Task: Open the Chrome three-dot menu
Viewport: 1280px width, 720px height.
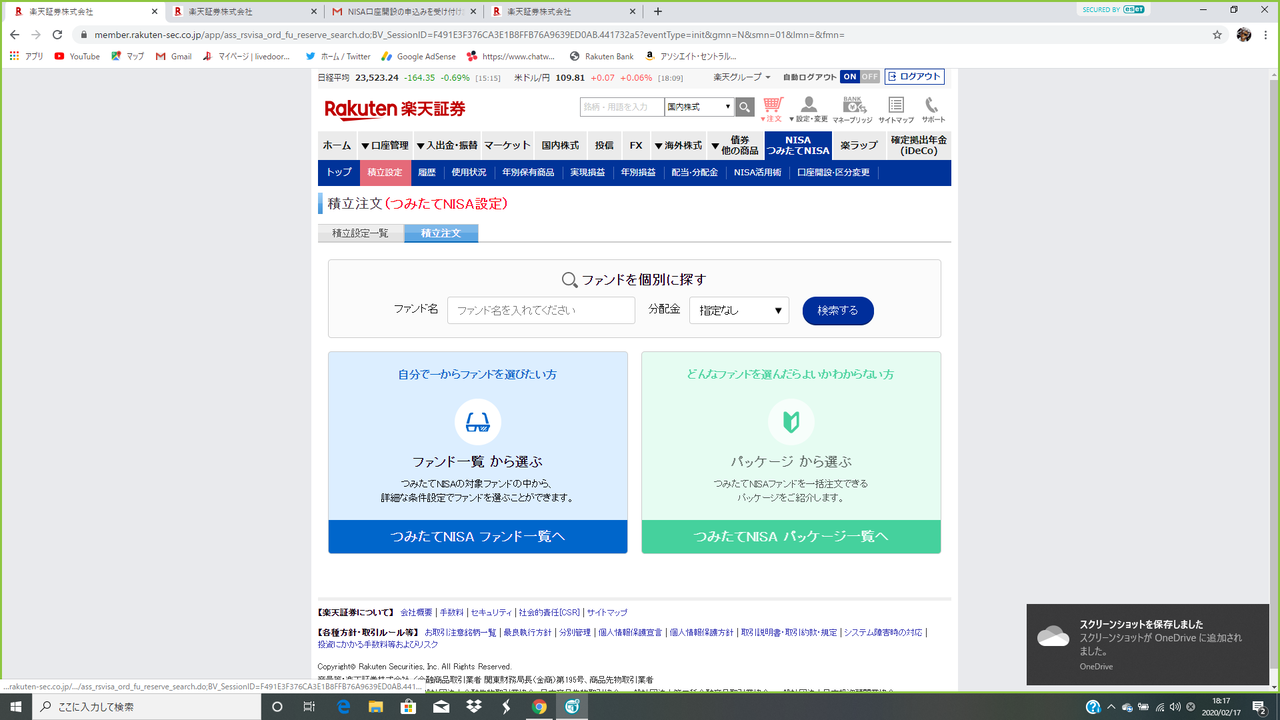Action: 1266,34
